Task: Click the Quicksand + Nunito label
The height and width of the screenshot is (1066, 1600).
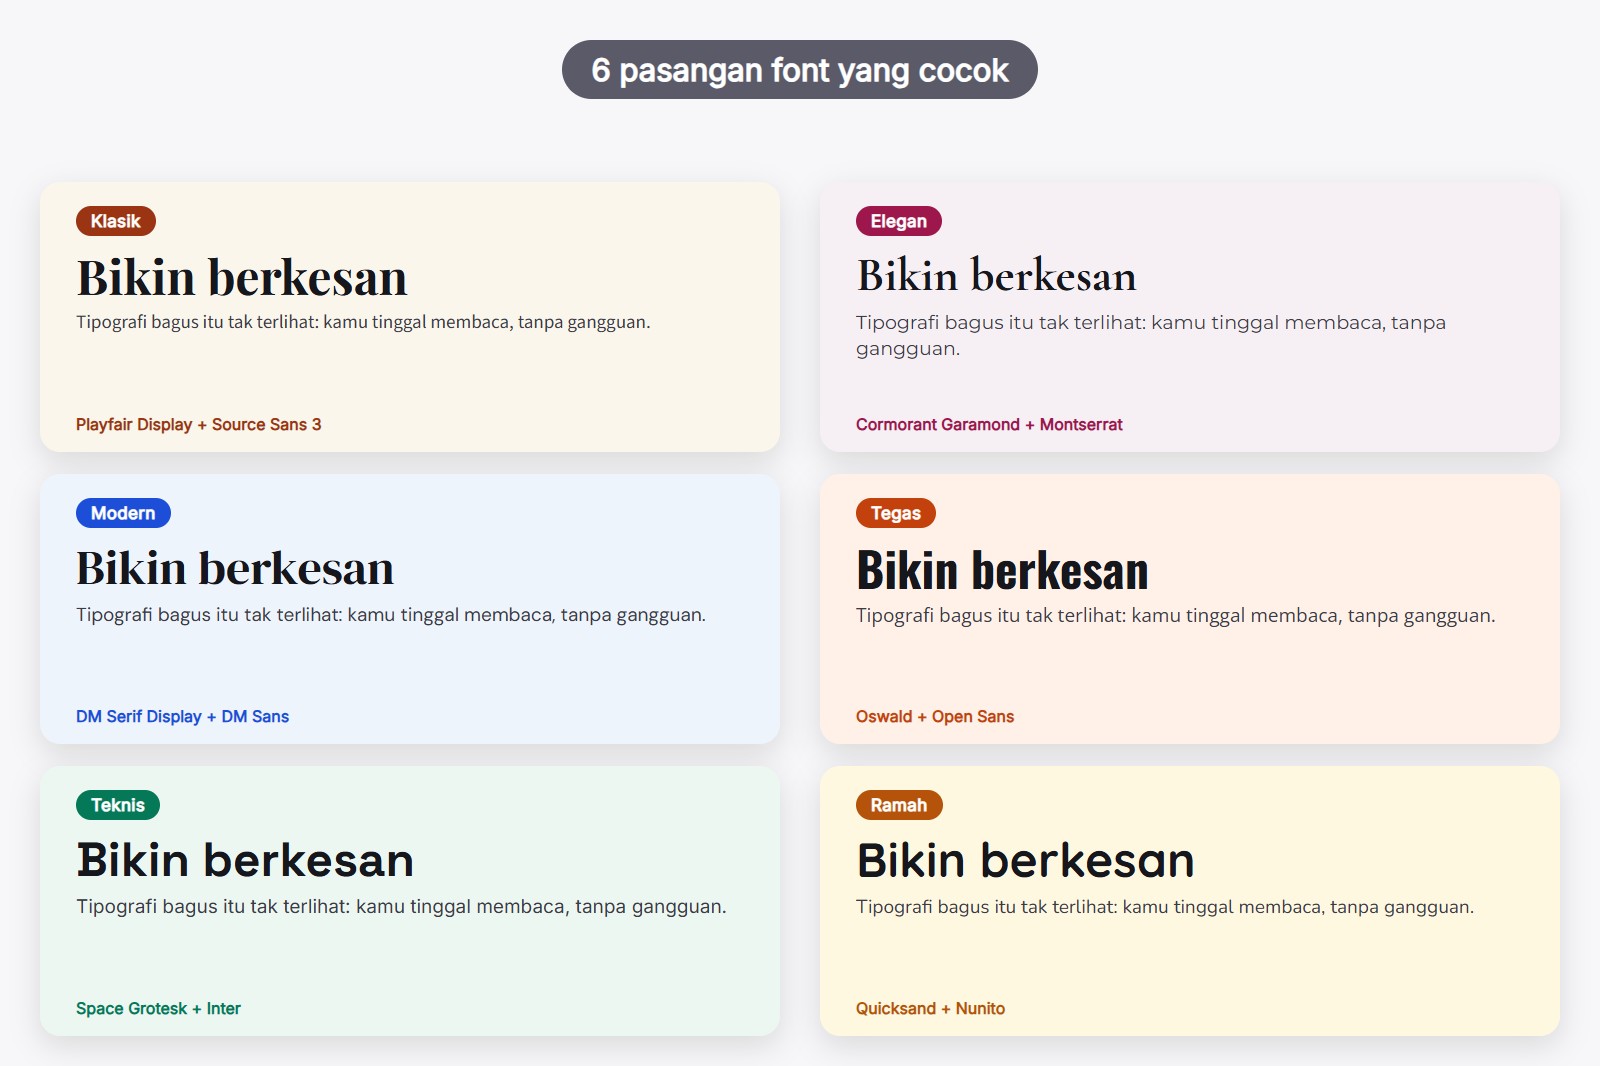Action: pyautogui.click(x=930, y=1008)
